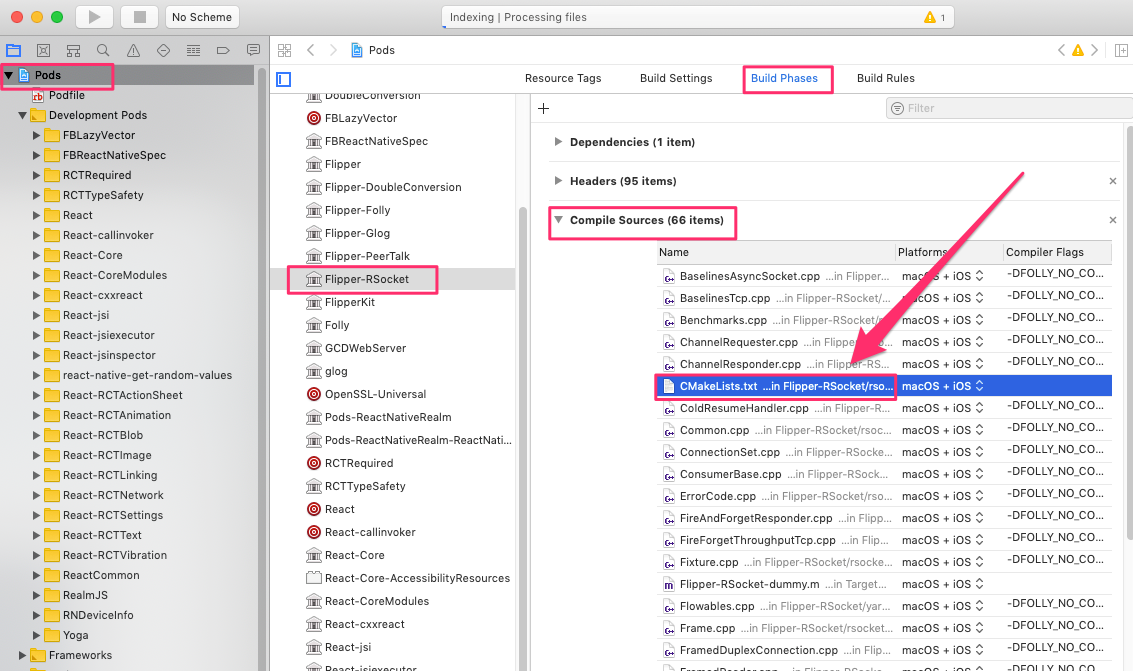This screenshot has height=671, width=1133.
Task: Click the plus to add build phase
Action: pyautogui.click(x=543, y=108)
